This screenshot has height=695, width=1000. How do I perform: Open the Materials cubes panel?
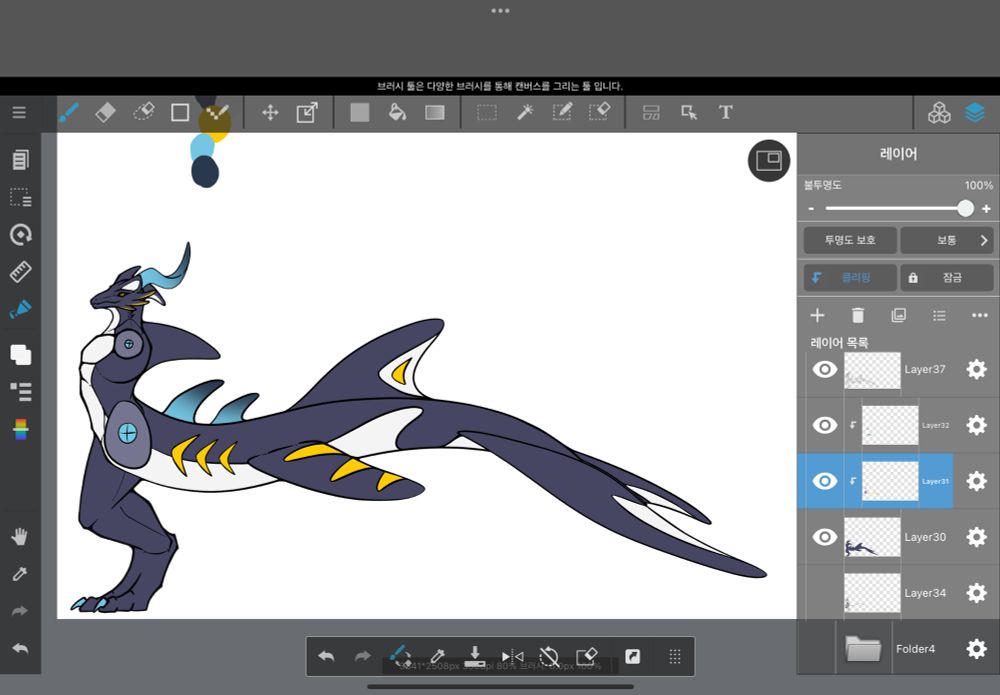click(939, 113)
